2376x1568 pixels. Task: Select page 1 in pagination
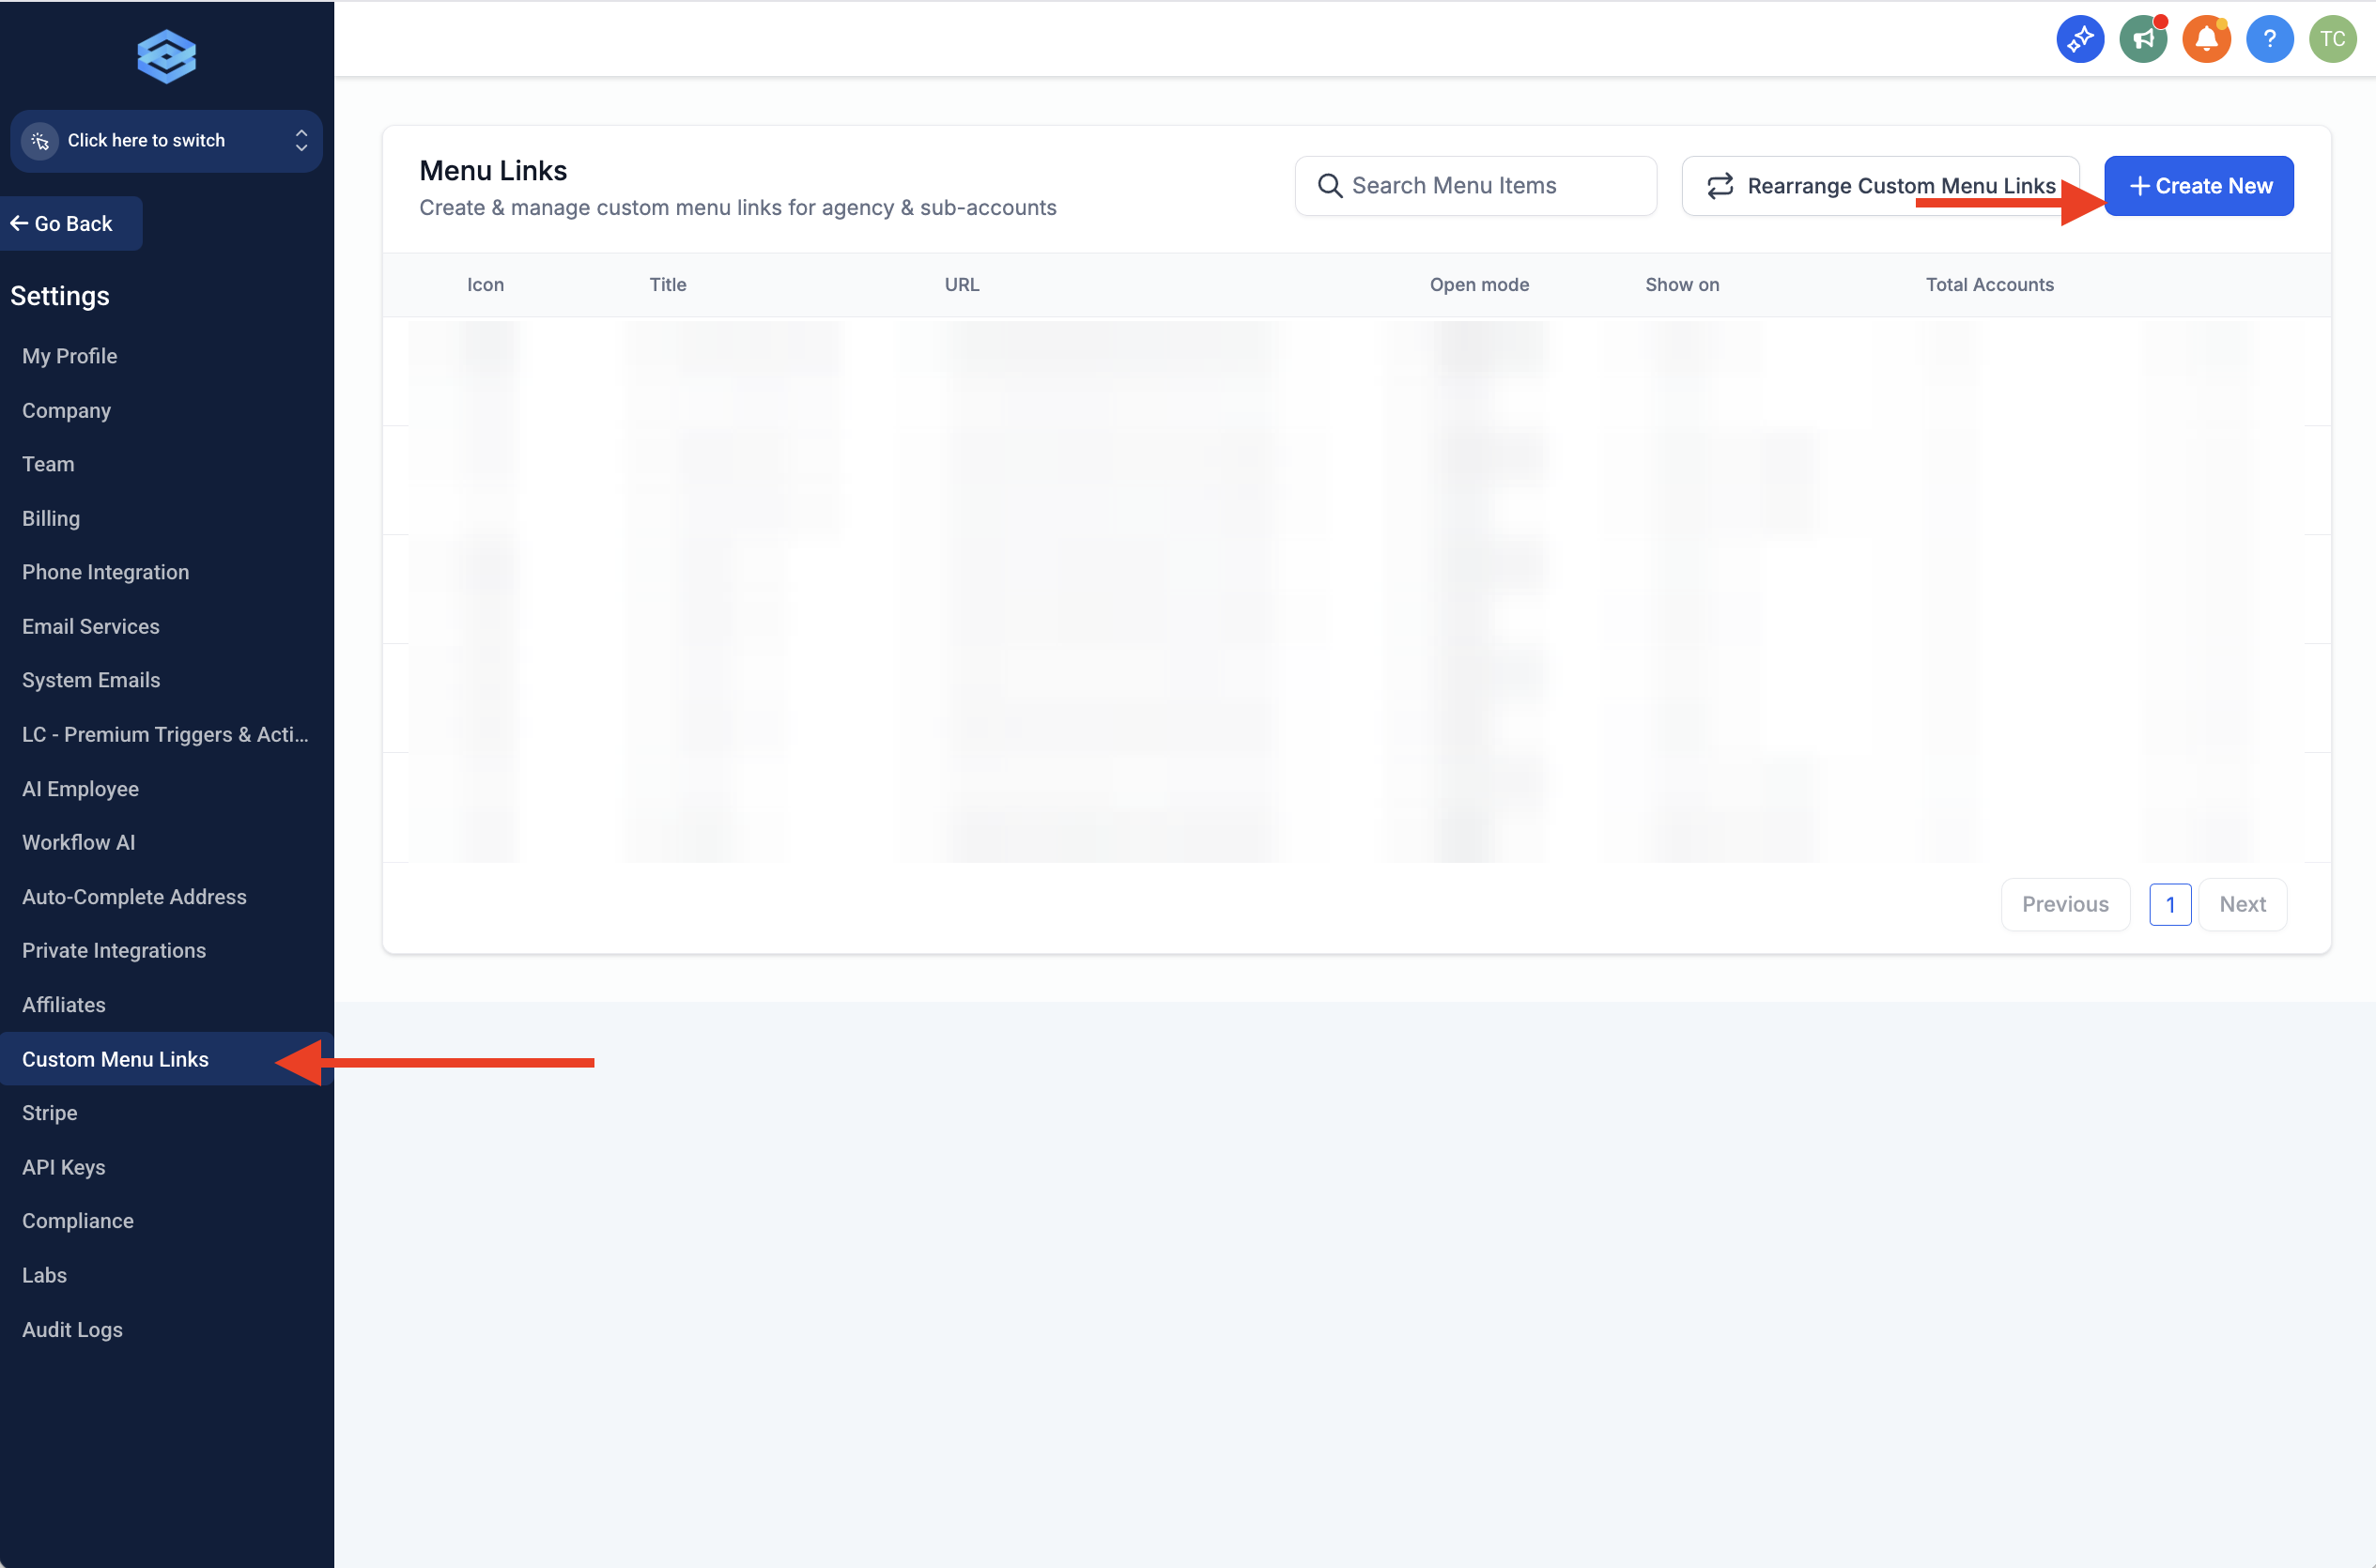click(2170, 904)
